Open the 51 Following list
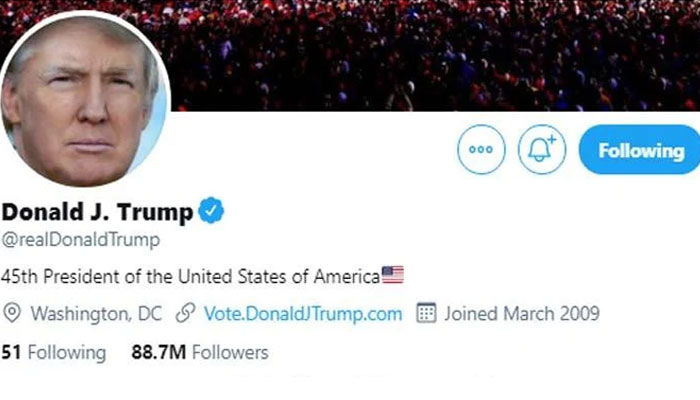Viewport: 700px width, 400px height. [x=54, y=353]
